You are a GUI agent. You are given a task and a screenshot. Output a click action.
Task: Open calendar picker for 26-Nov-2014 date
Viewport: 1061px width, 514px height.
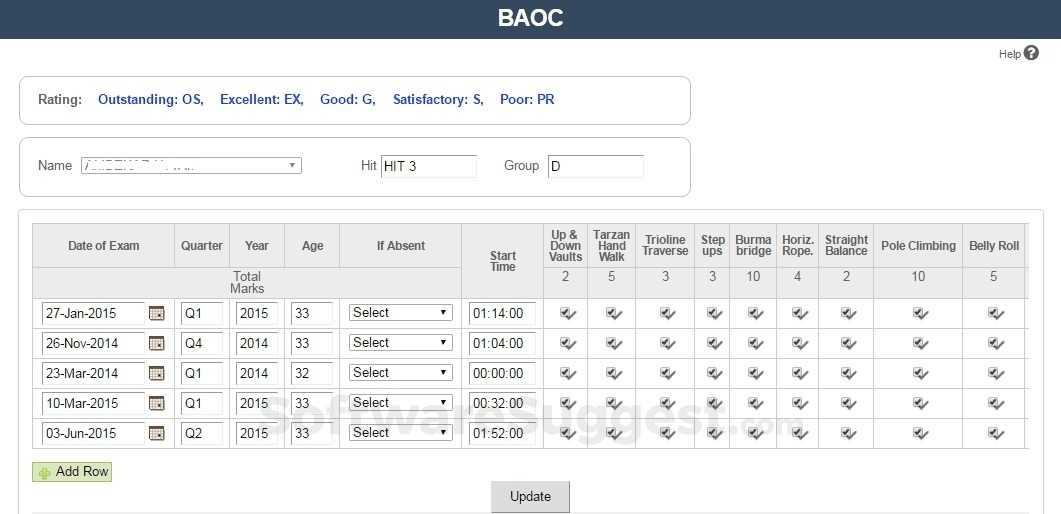pos(157,343)
